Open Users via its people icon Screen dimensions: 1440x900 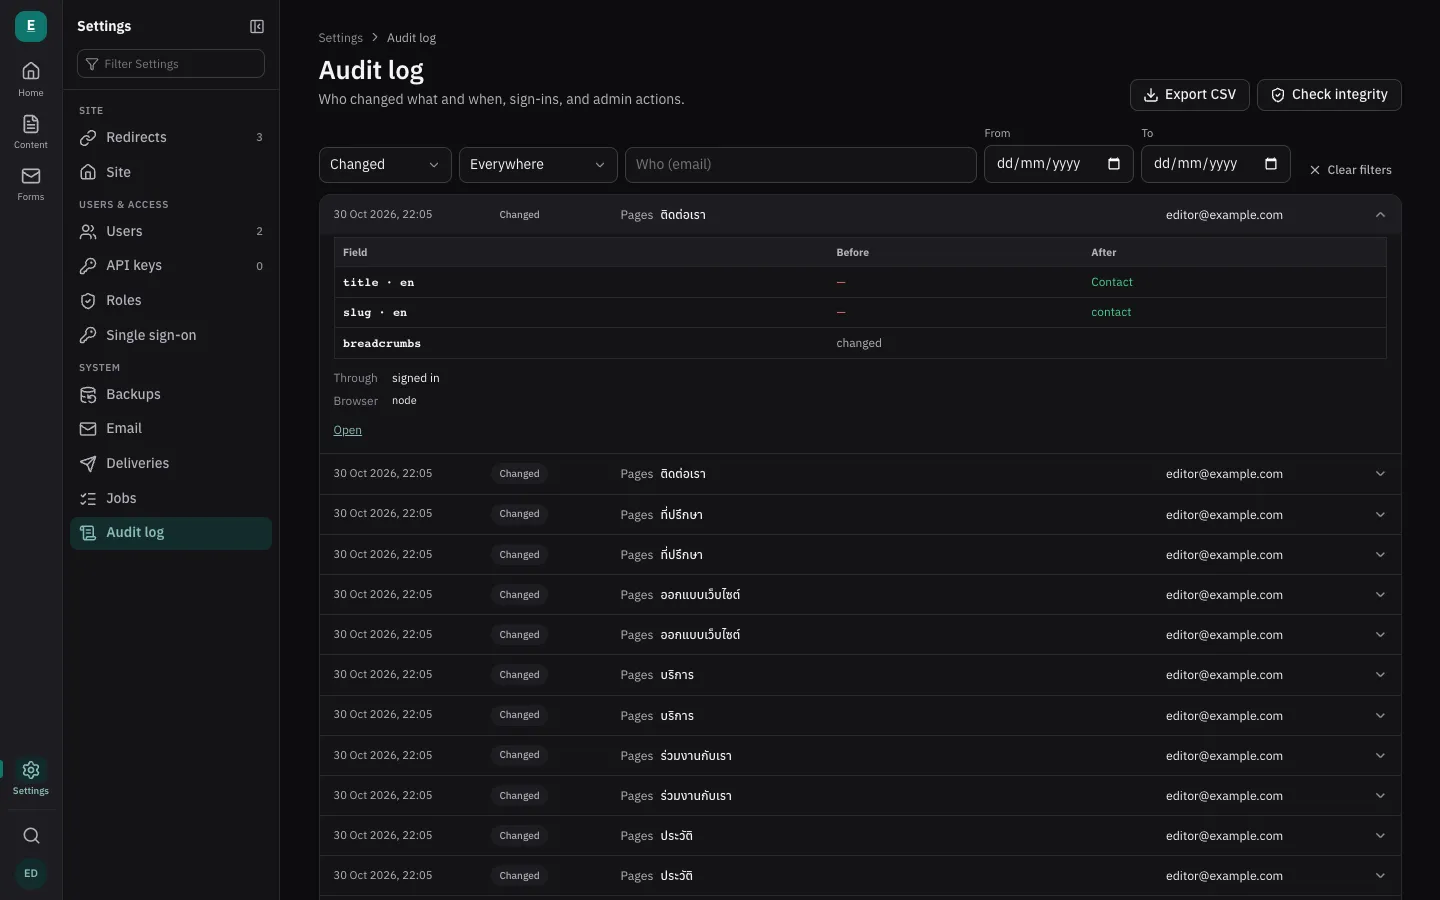[x=88, y=232]
